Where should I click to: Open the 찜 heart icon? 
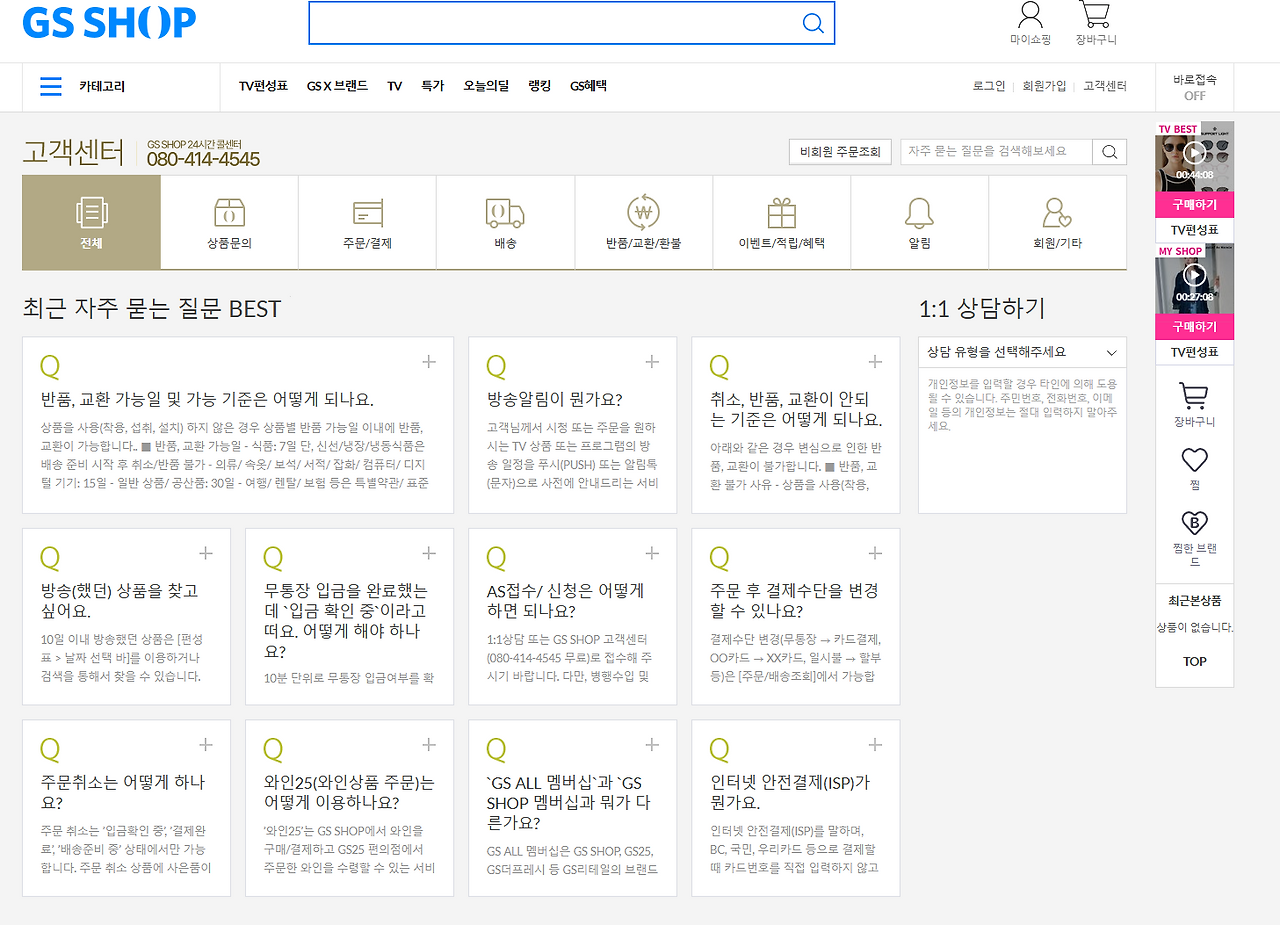pyautogui.click(x=1194, y=460)
